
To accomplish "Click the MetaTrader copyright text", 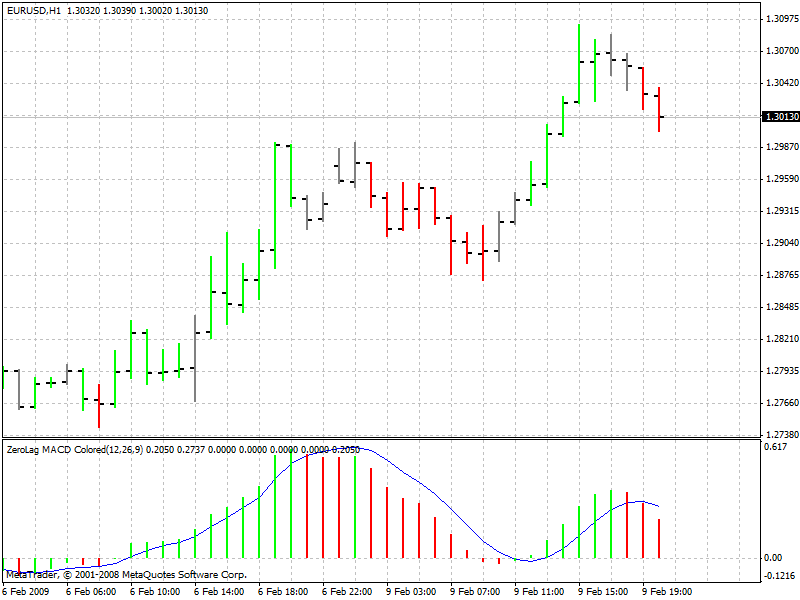I will click(30, 574).
